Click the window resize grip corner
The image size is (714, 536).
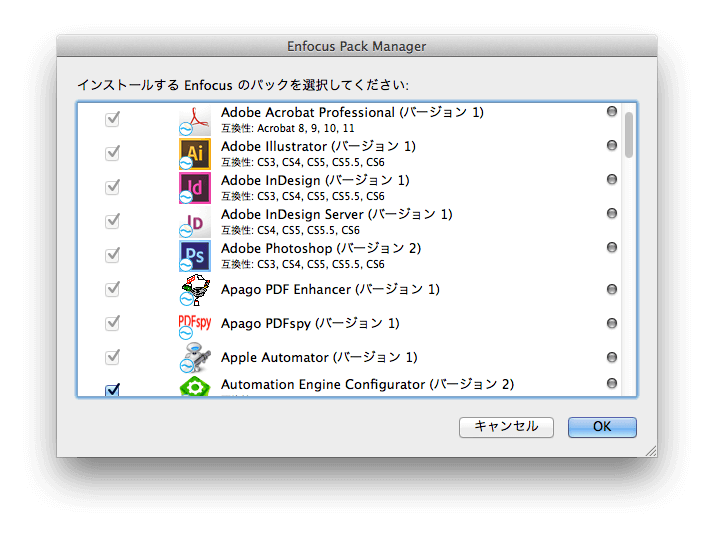(x=651, y=451)
